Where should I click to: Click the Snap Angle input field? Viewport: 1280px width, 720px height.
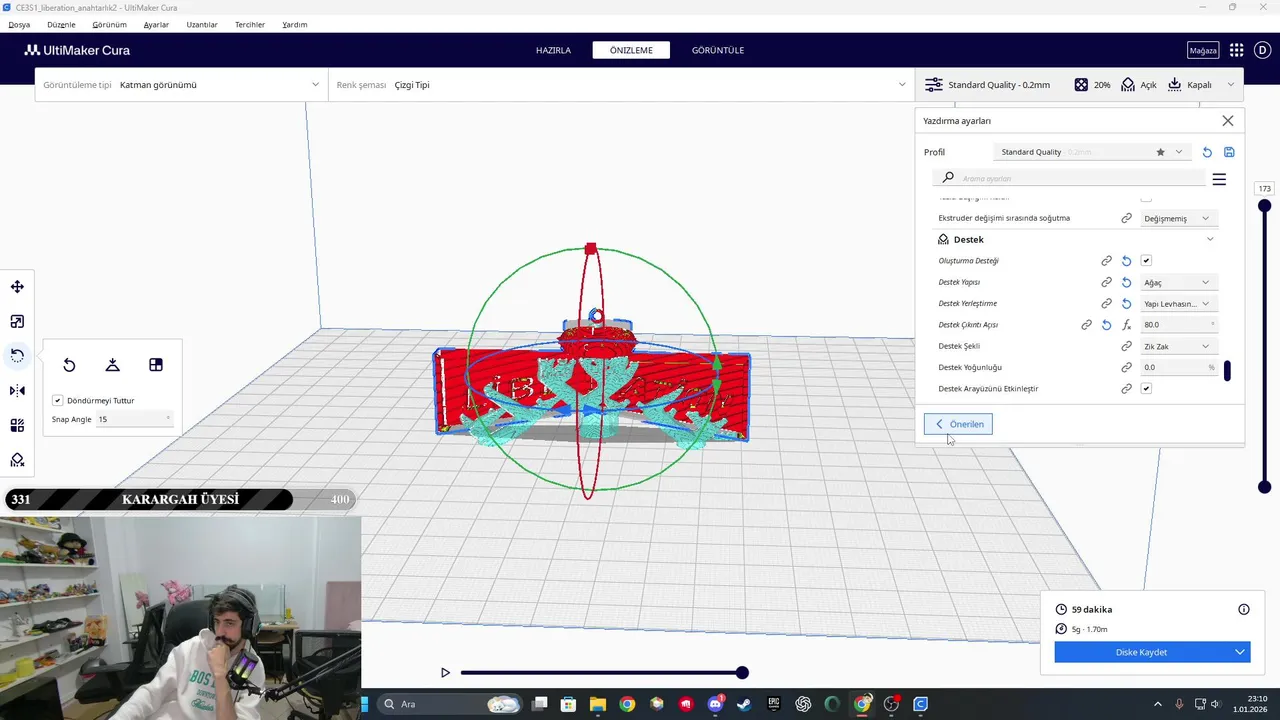(x=134, y=419)
